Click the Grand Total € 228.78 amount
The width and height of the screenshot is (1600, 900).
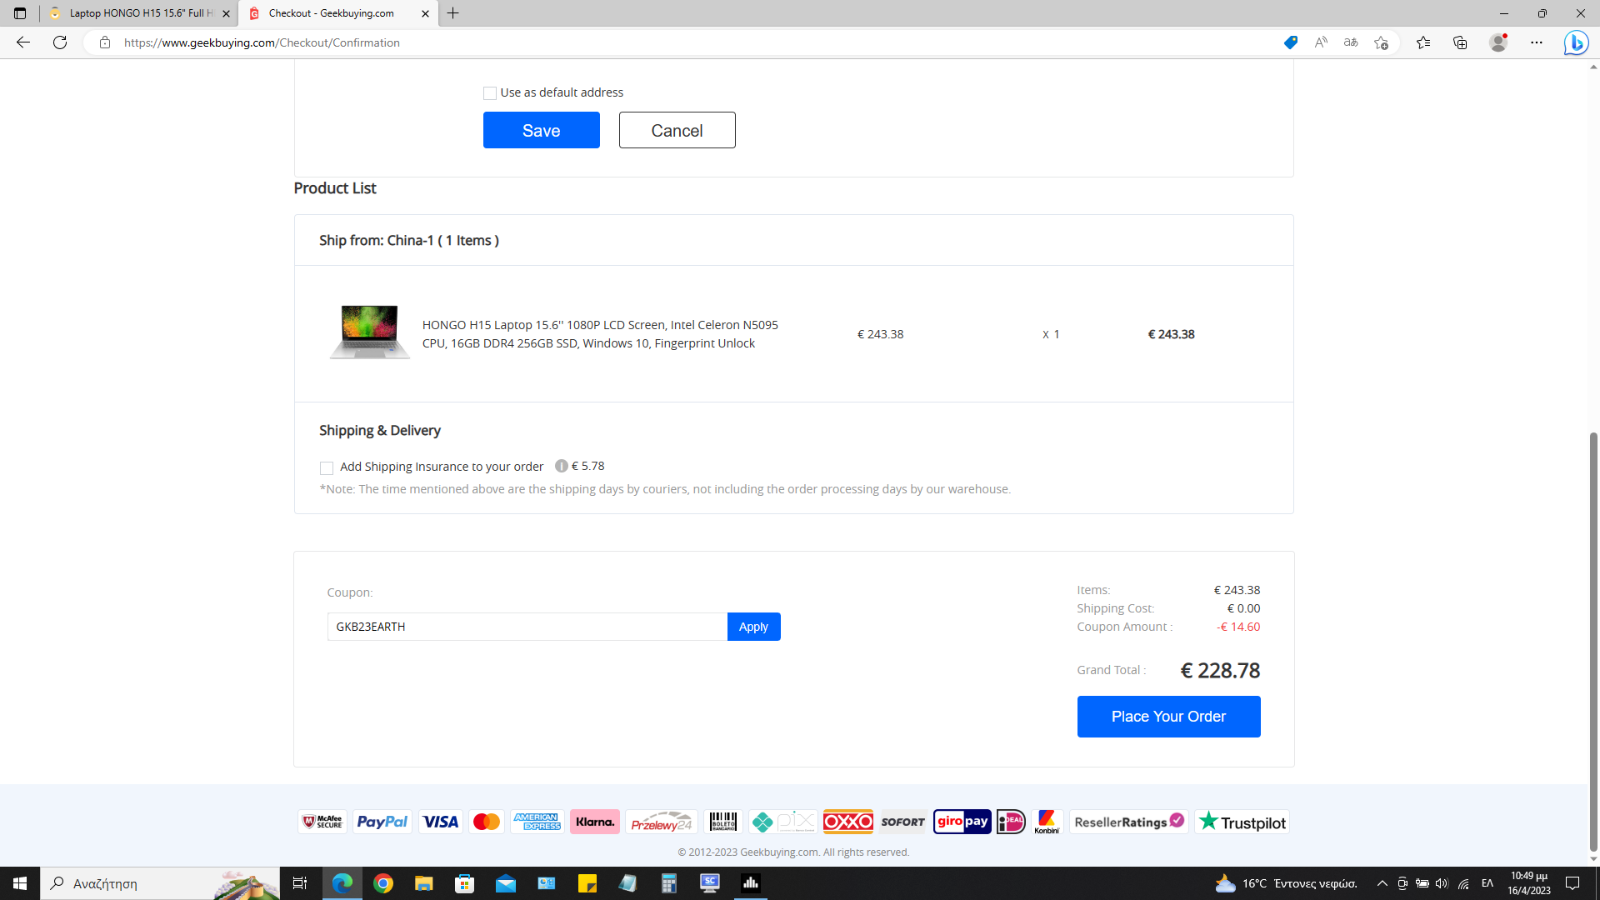pyautogui.click(x=1220, y=670)
